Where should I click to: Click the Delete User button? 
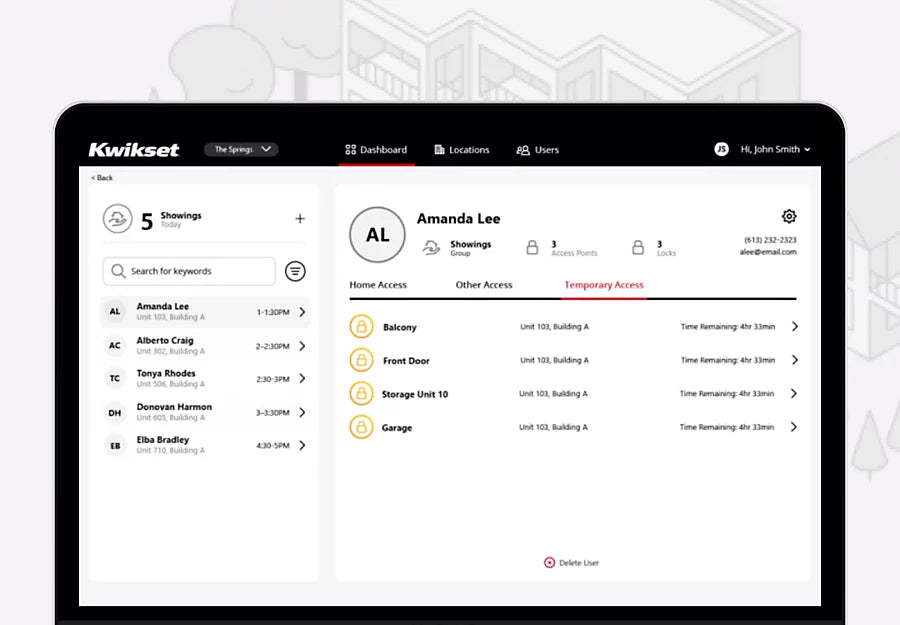point(571,562)
